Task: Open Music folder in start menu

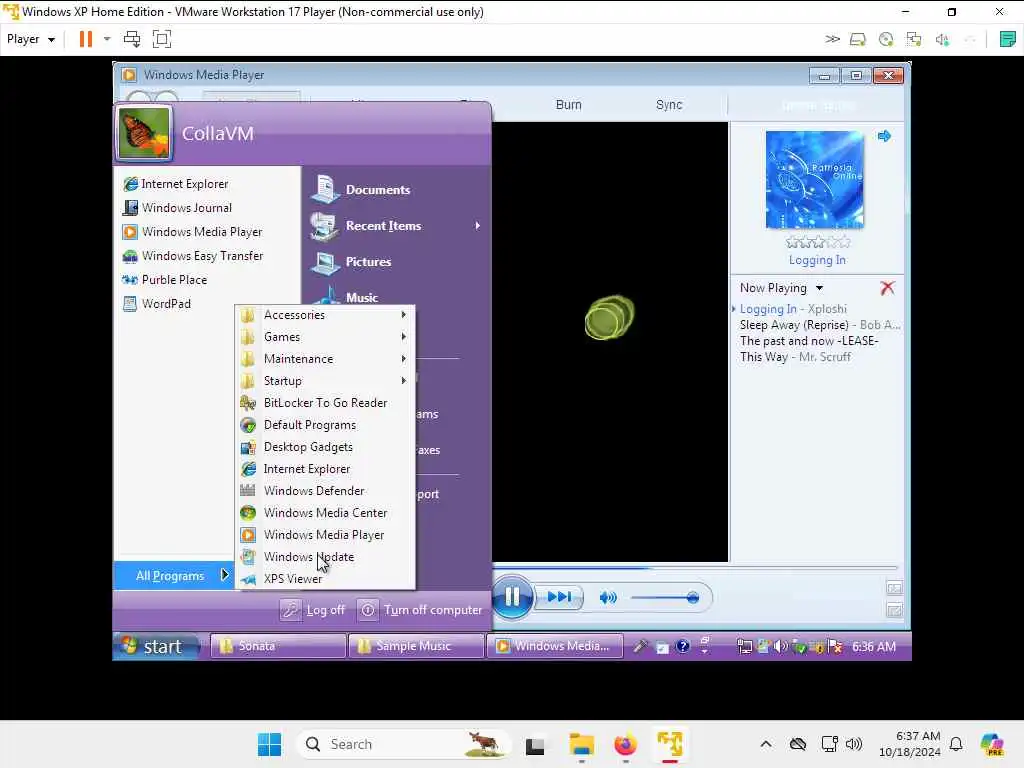Action: click(x=345, y=296)
